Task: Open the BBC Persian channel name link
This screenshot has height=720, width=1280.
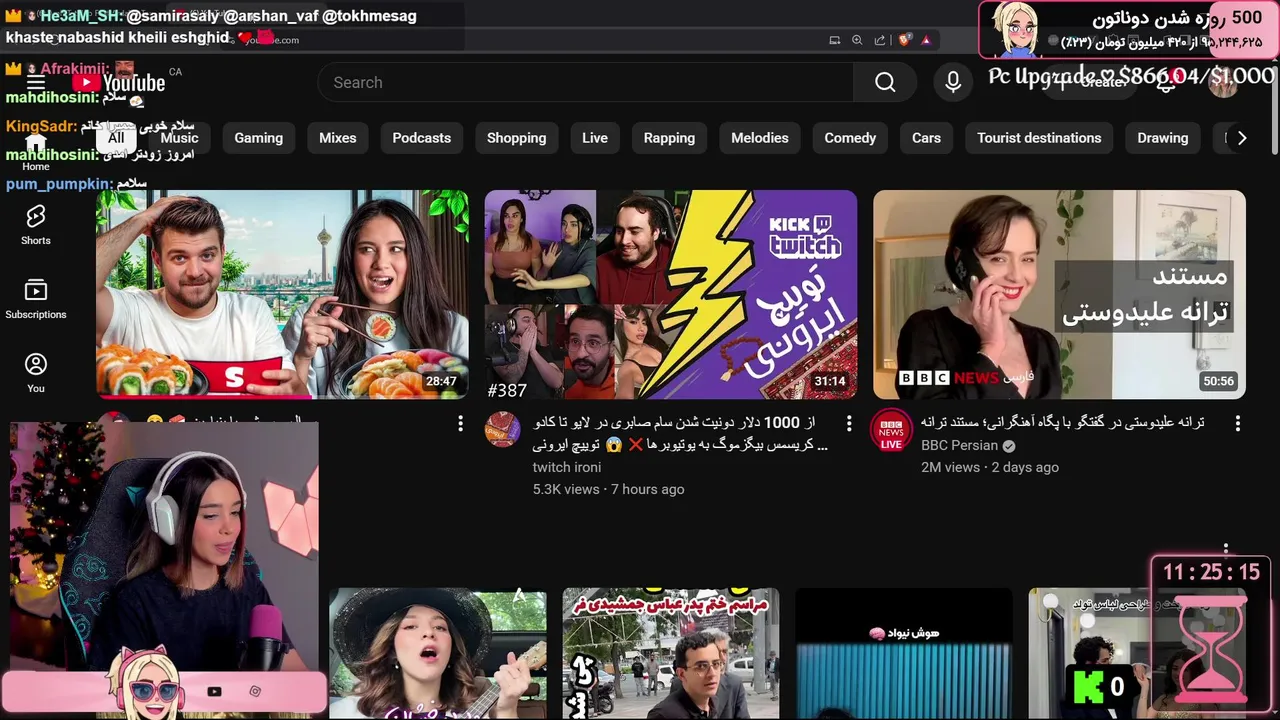Action: (x=959, y=446)
